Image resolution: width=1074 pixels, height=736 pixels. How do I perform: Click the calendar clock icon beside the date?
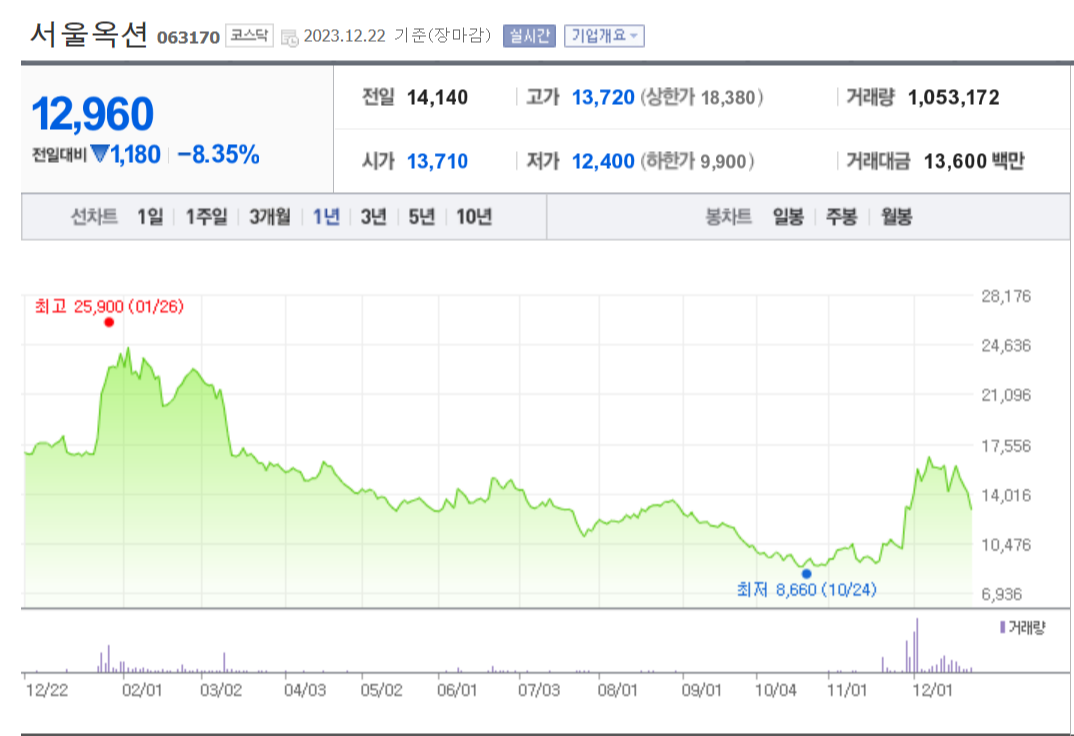290,38
